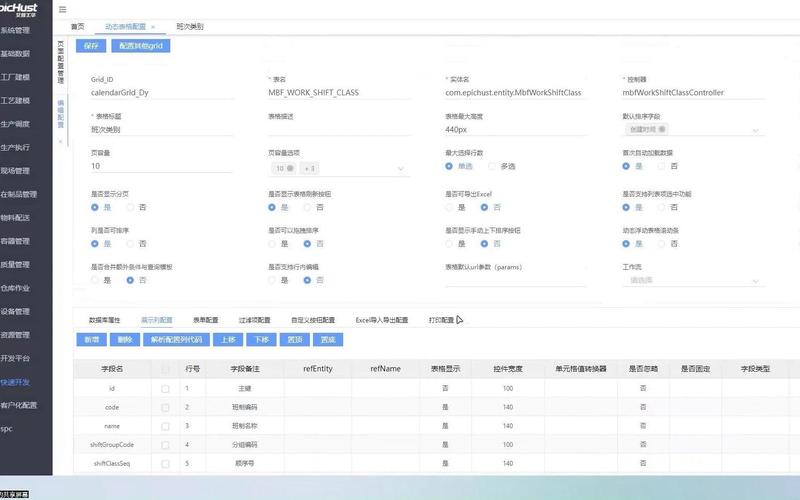The image size is (800, 500).
Task: Click the 控制器 input mbfWorkShiftClassController
Action: [x=693, y=93]
